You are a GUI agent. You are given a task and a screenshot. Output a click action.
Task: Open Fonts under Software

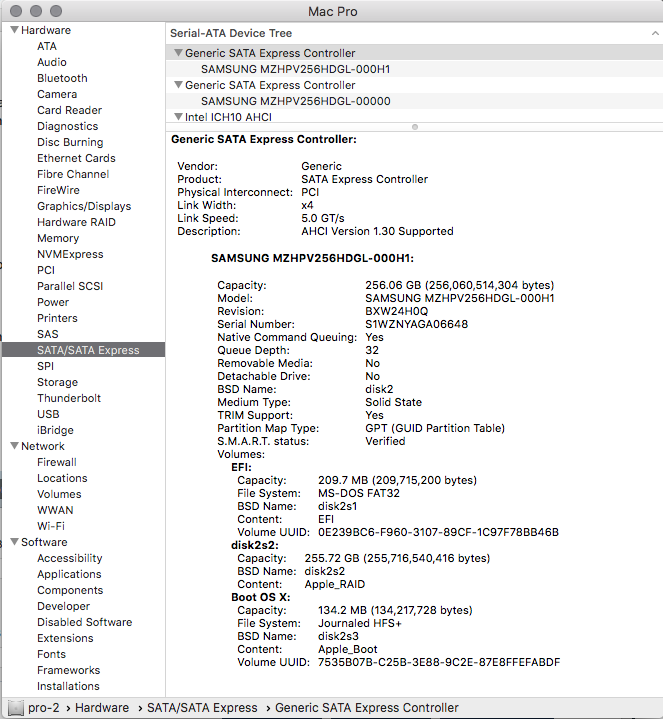[x=51, y=654]
